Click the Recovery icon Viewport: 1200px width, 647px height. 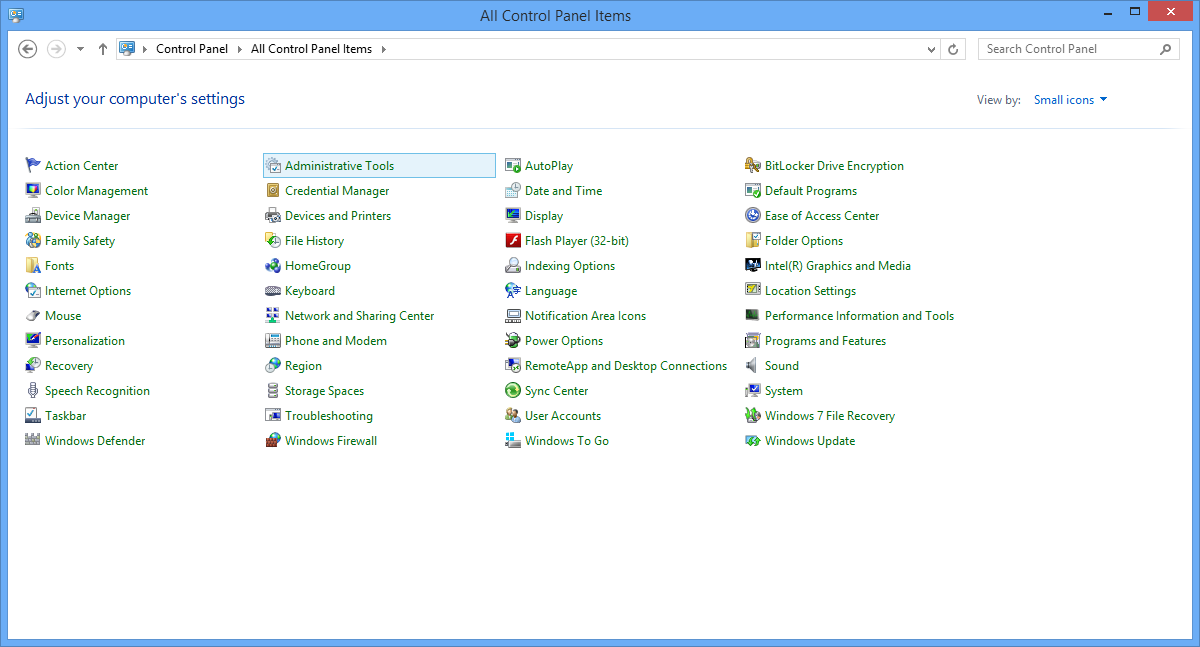[33, 366]
